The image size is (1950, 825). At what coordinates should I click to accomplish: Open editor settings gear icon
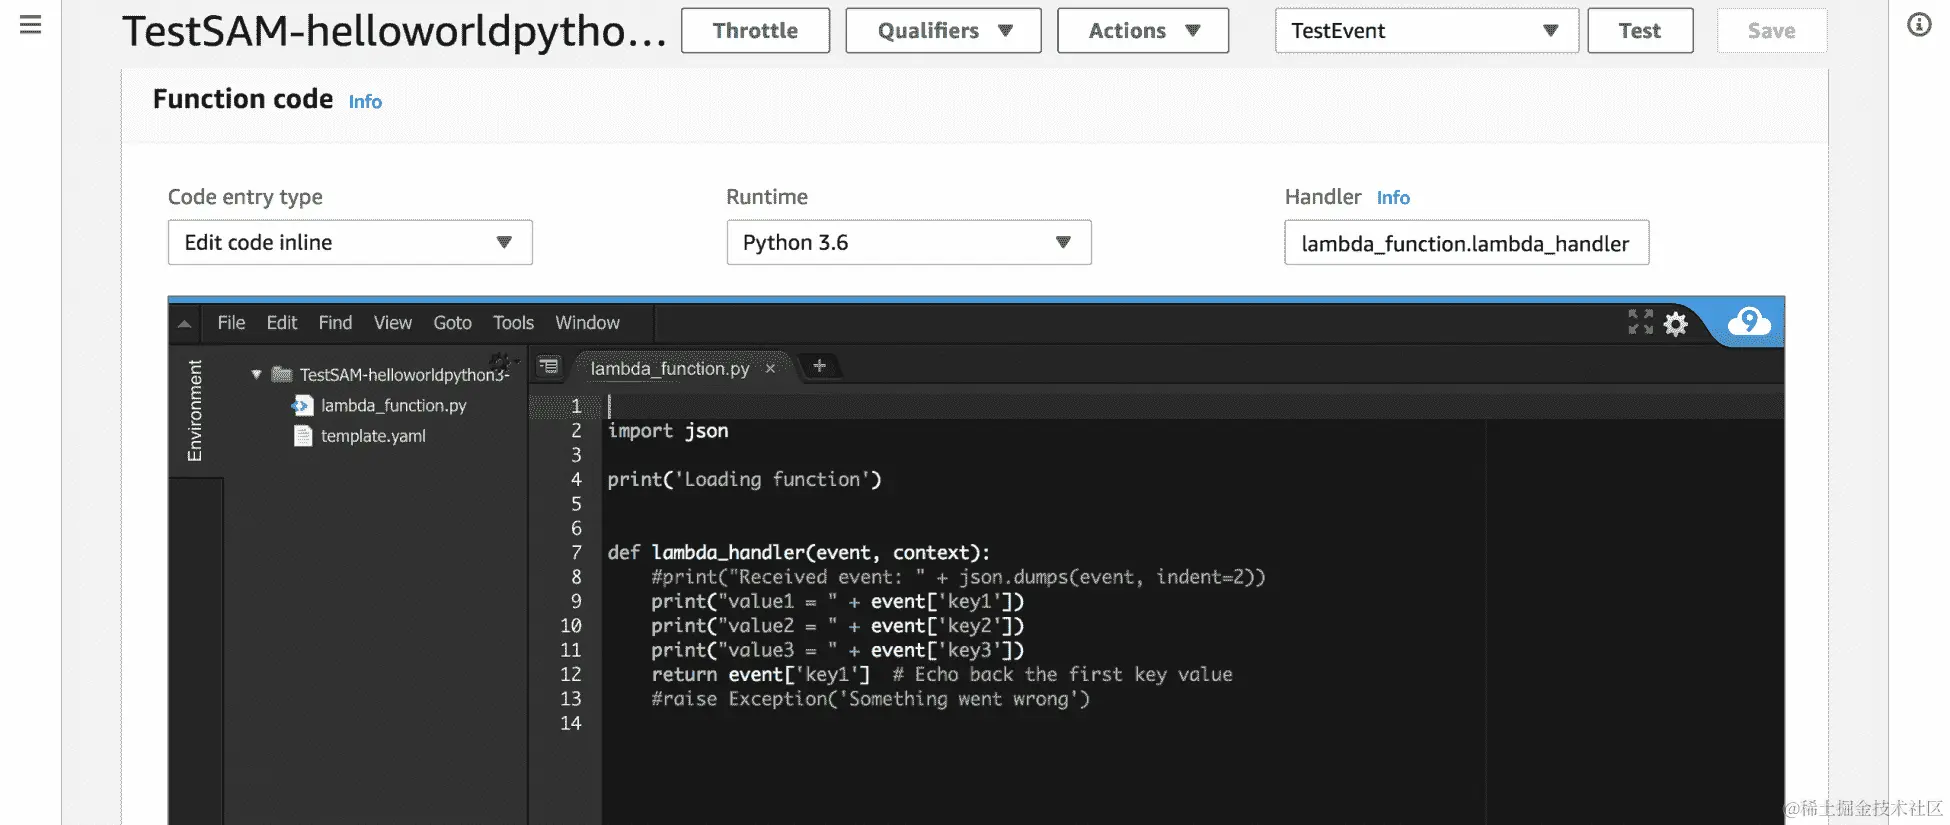pyautogui.click(x=1676, y=323)
